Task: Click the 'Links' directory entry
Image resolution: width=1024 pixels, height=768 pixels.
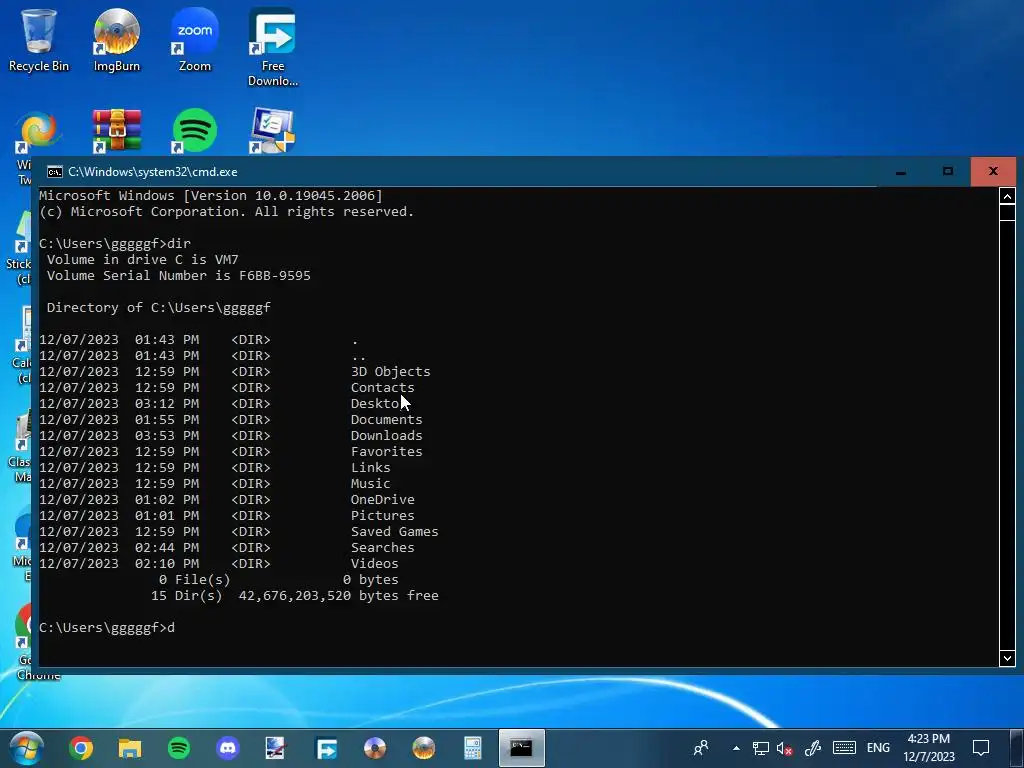Action: coord(370,468)
